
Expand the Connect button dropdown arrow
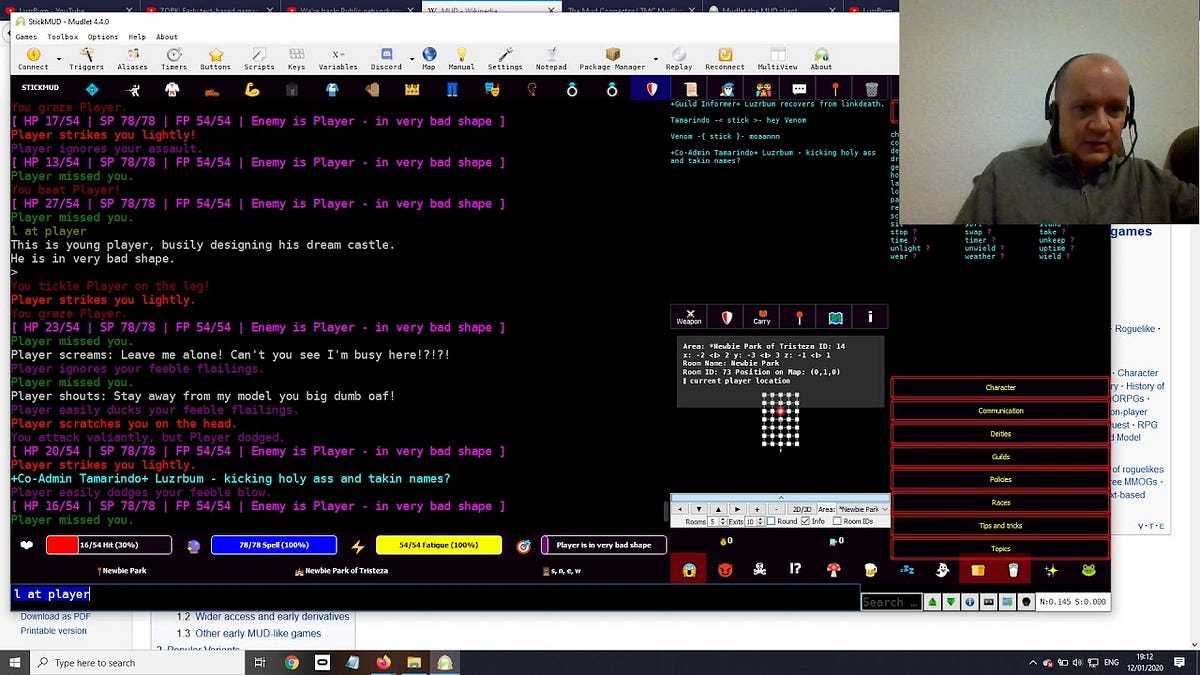pos(58,59)
